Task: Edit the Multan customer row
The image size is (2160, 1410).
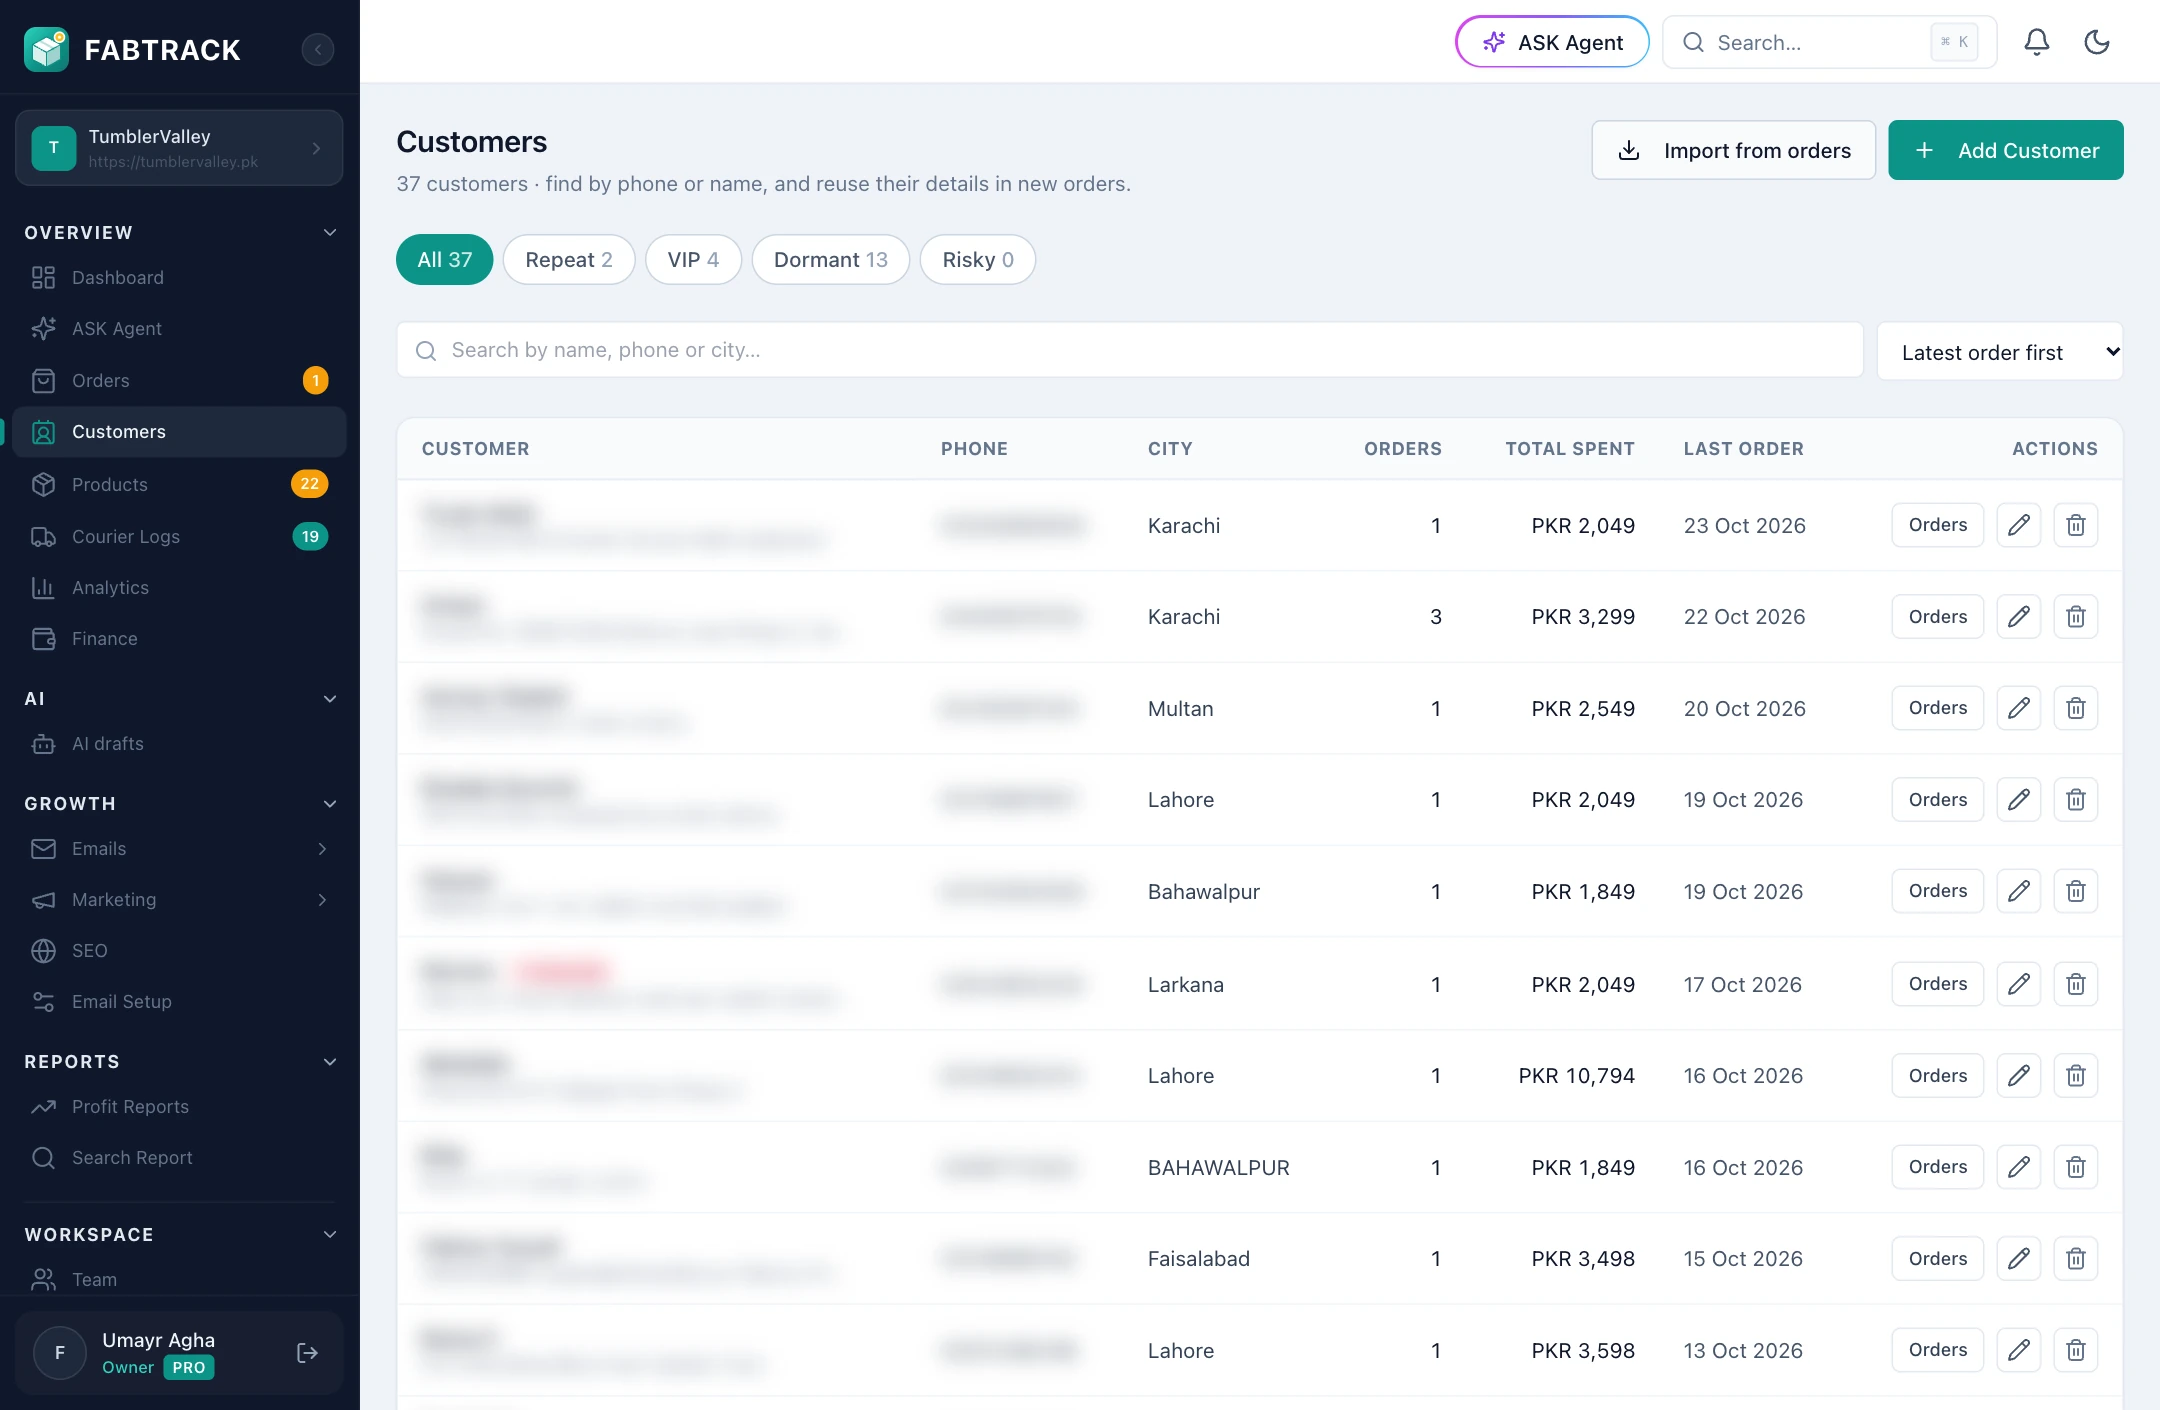Action: click(2019, 708)
